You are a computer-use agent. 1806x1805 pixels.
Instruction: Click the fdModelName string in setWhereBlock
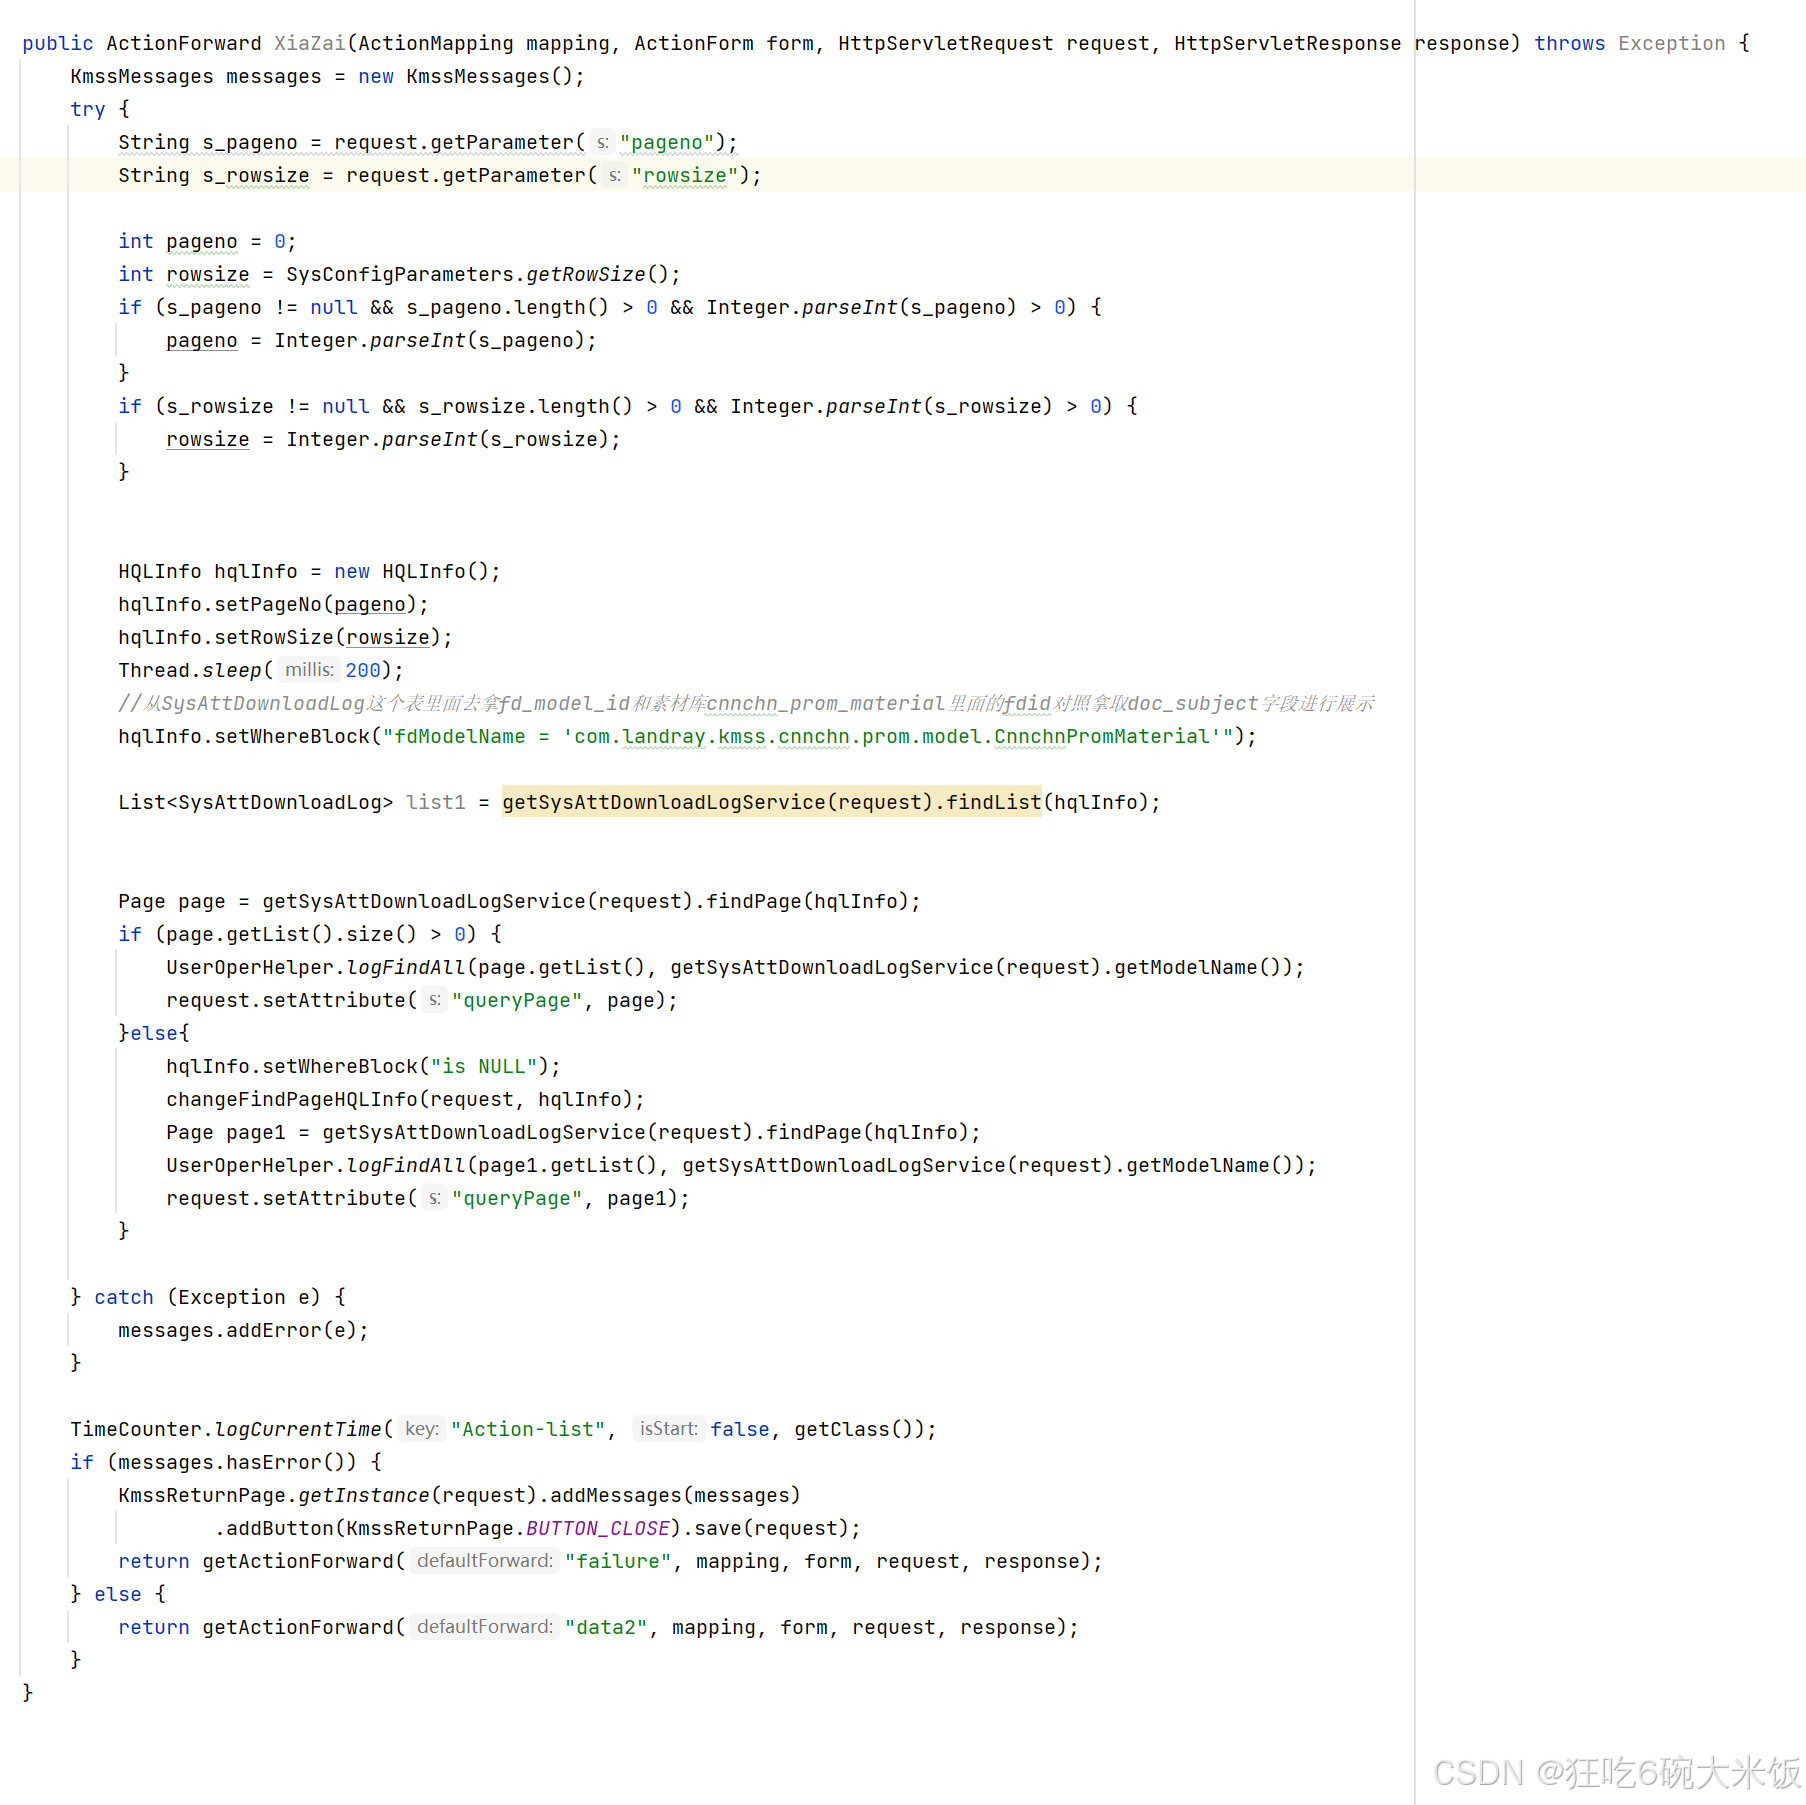807,736
